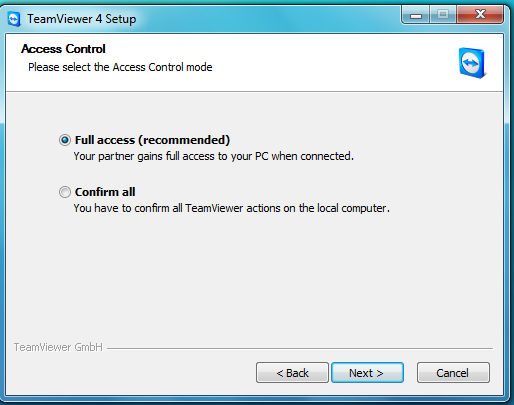Click the disabled maximize button

point(443,15)
